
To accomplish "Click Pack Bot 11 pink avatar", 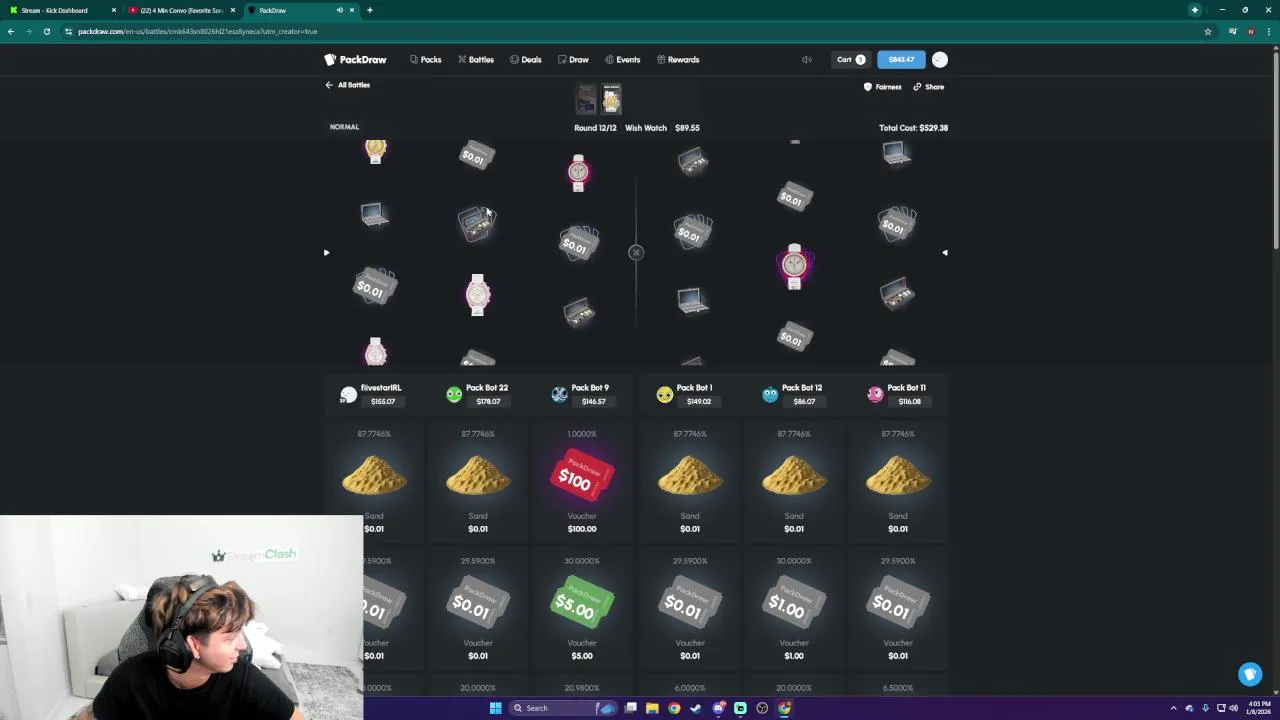I will pos(875,394).
